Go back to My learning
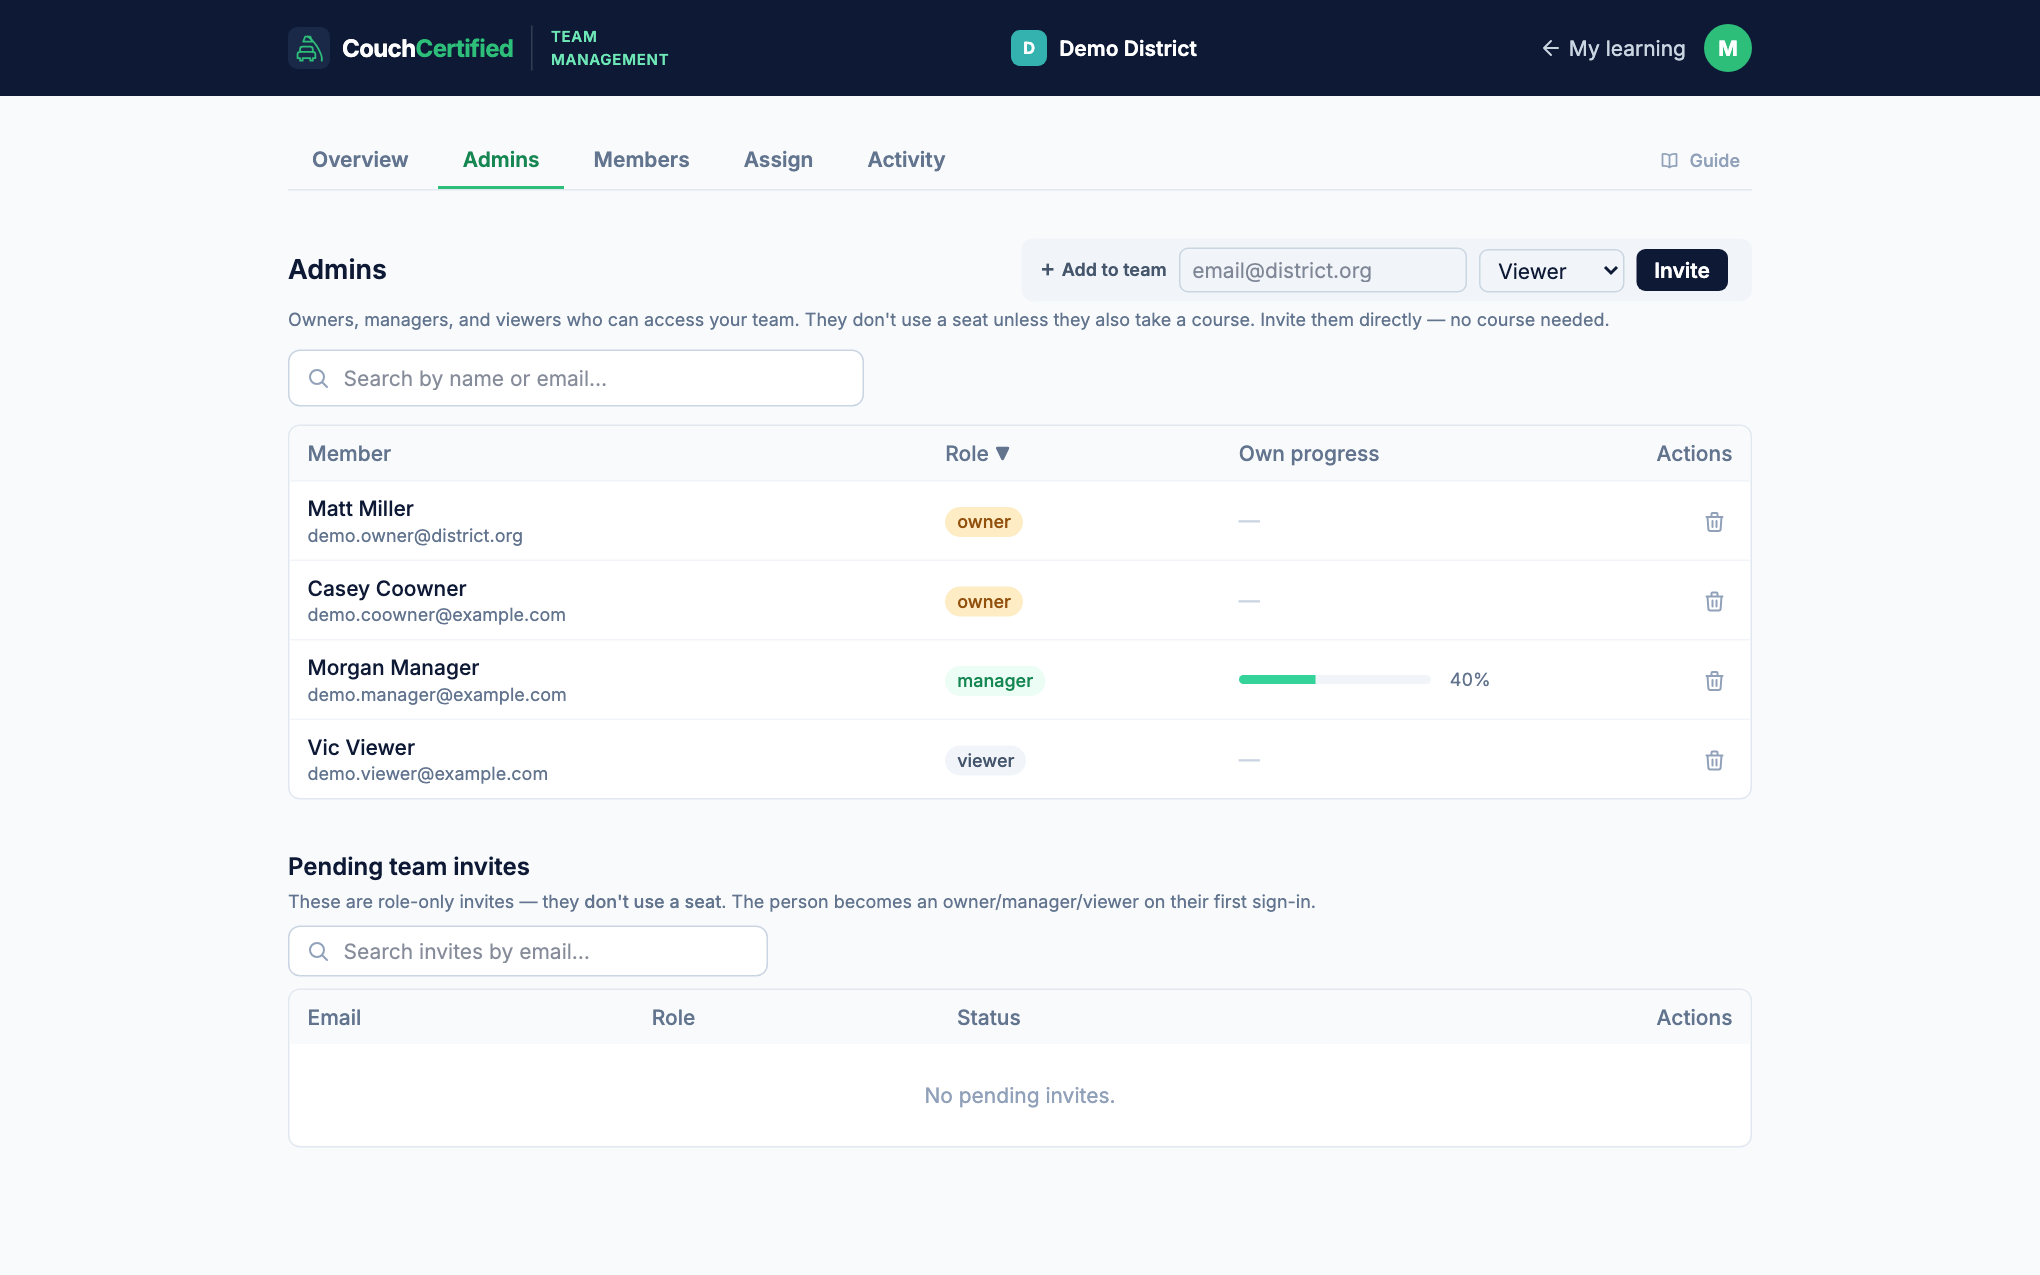This screenshot has height=1275, width=2040. tap(1613, 48)
